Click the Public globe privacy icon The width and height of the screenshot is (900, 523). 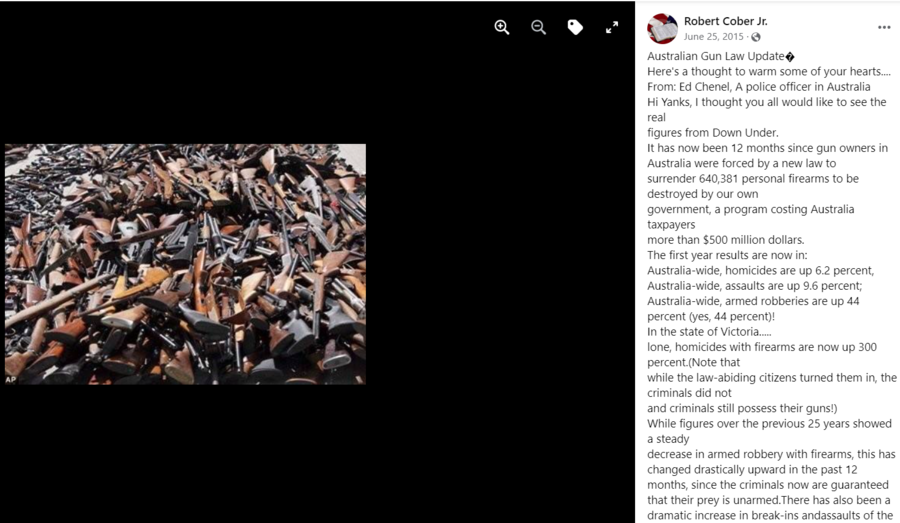click(x=756, y=37)
